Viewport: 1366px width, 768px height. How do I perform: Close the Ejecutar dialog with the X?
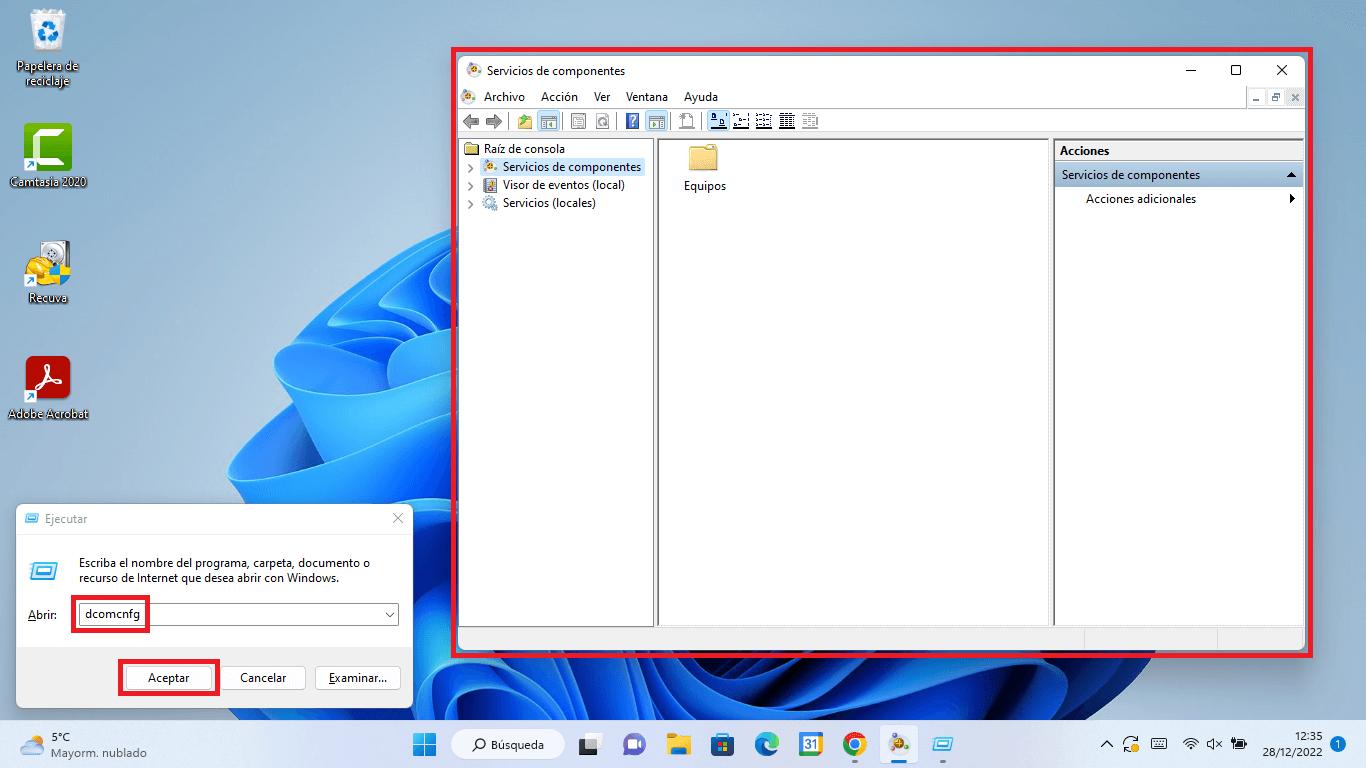pyautogui.click(x=398, y=519)
